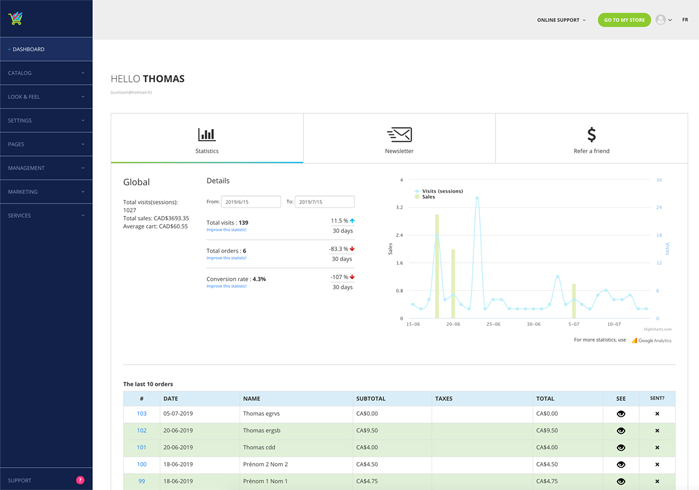View order 99 with the eye icon
Image resolution: width=699 pixels, height=490 pixels.
pos(621,482)
